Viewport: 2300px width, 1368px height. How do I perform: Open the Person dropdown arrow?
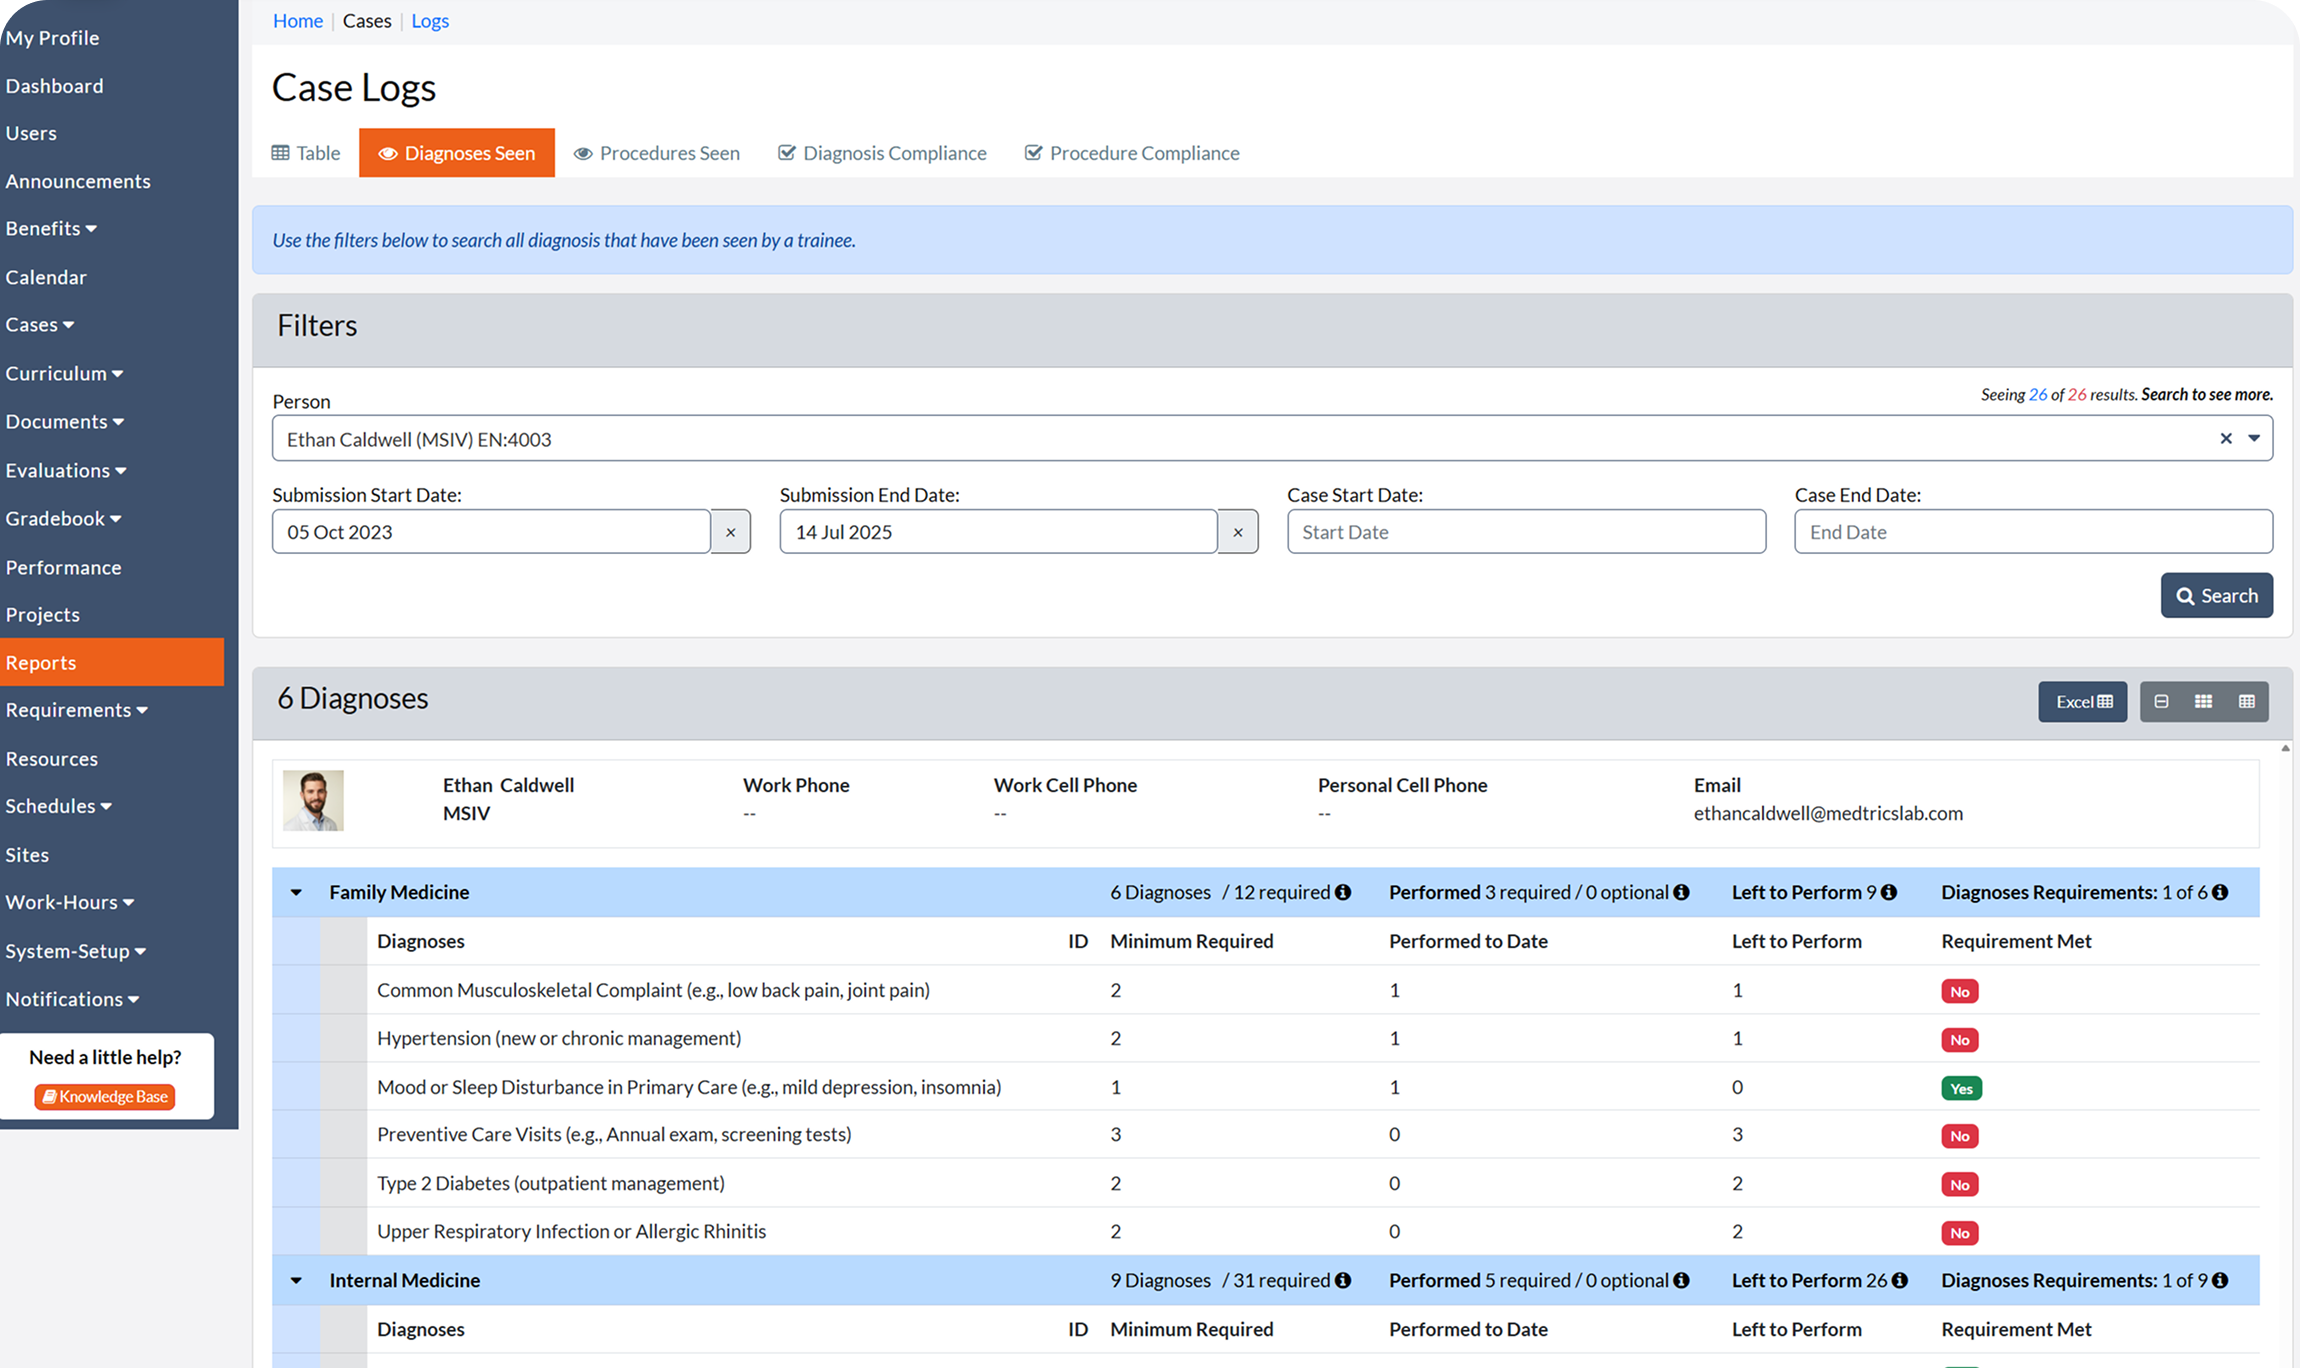pos(2254,438)
